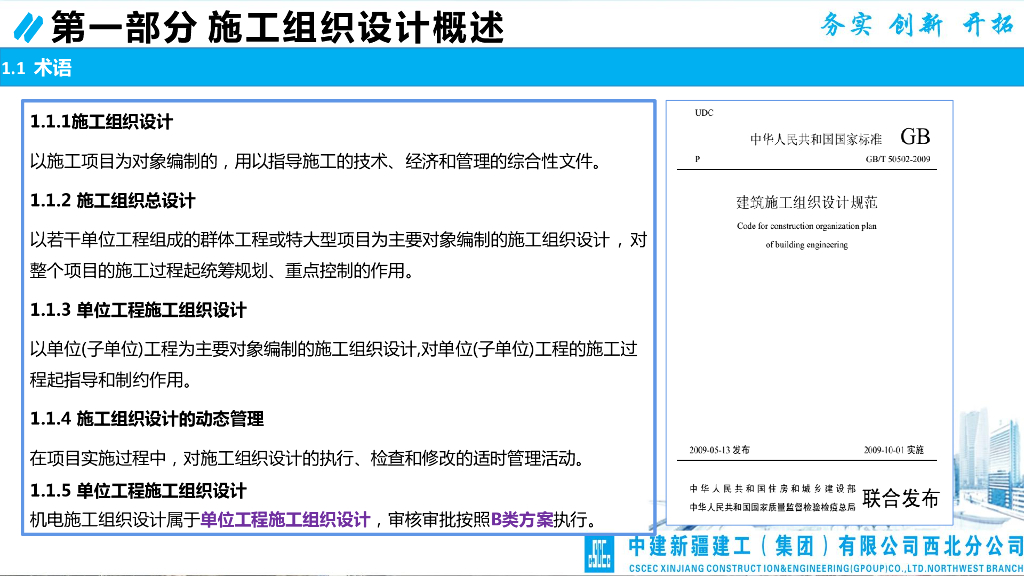The image size is (1024, 576).
Task: Click the large GB mark on the standard cover
Action: click(x=914, y=136)
